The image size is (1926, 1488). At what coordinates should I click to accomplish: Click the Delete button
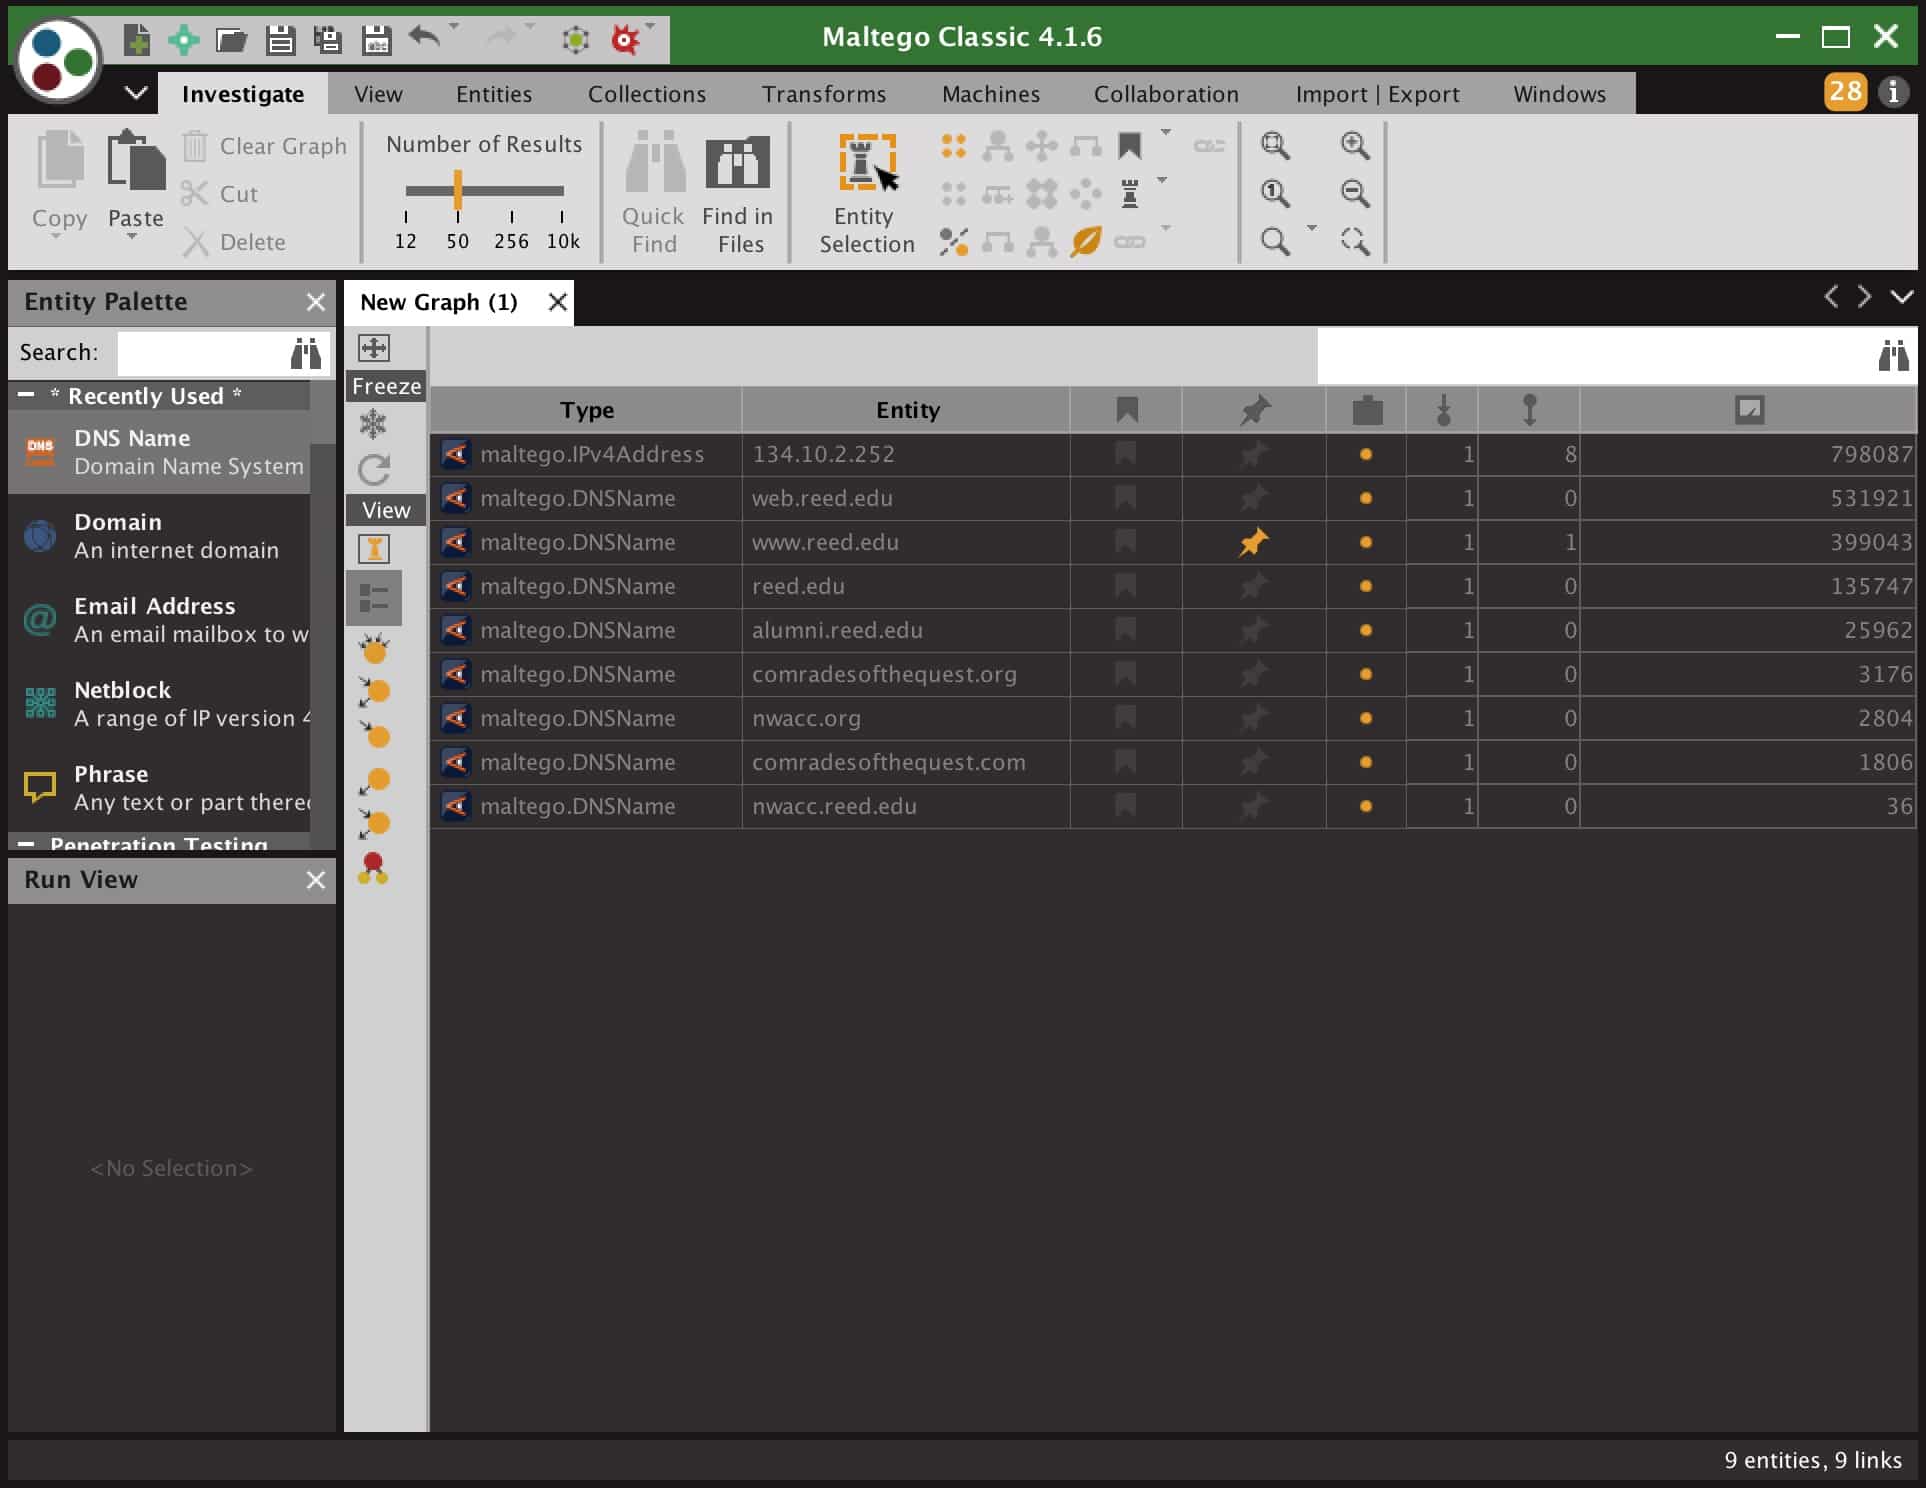(234, 242)
